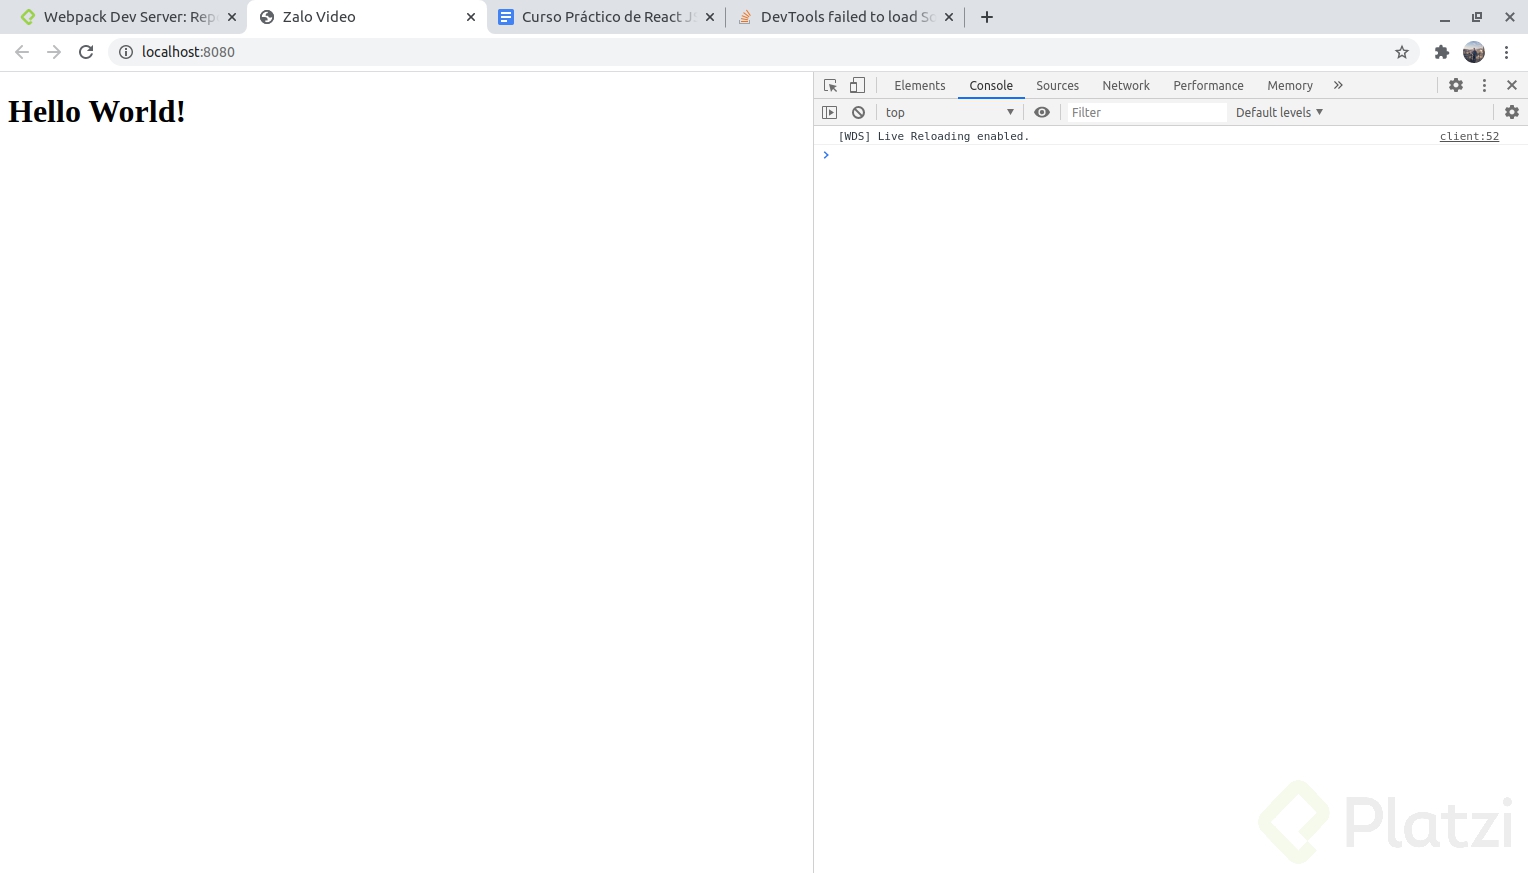Switch to the Network panel
Viewport: 1528px width, 873px height.
click(x=1126, y=85)
